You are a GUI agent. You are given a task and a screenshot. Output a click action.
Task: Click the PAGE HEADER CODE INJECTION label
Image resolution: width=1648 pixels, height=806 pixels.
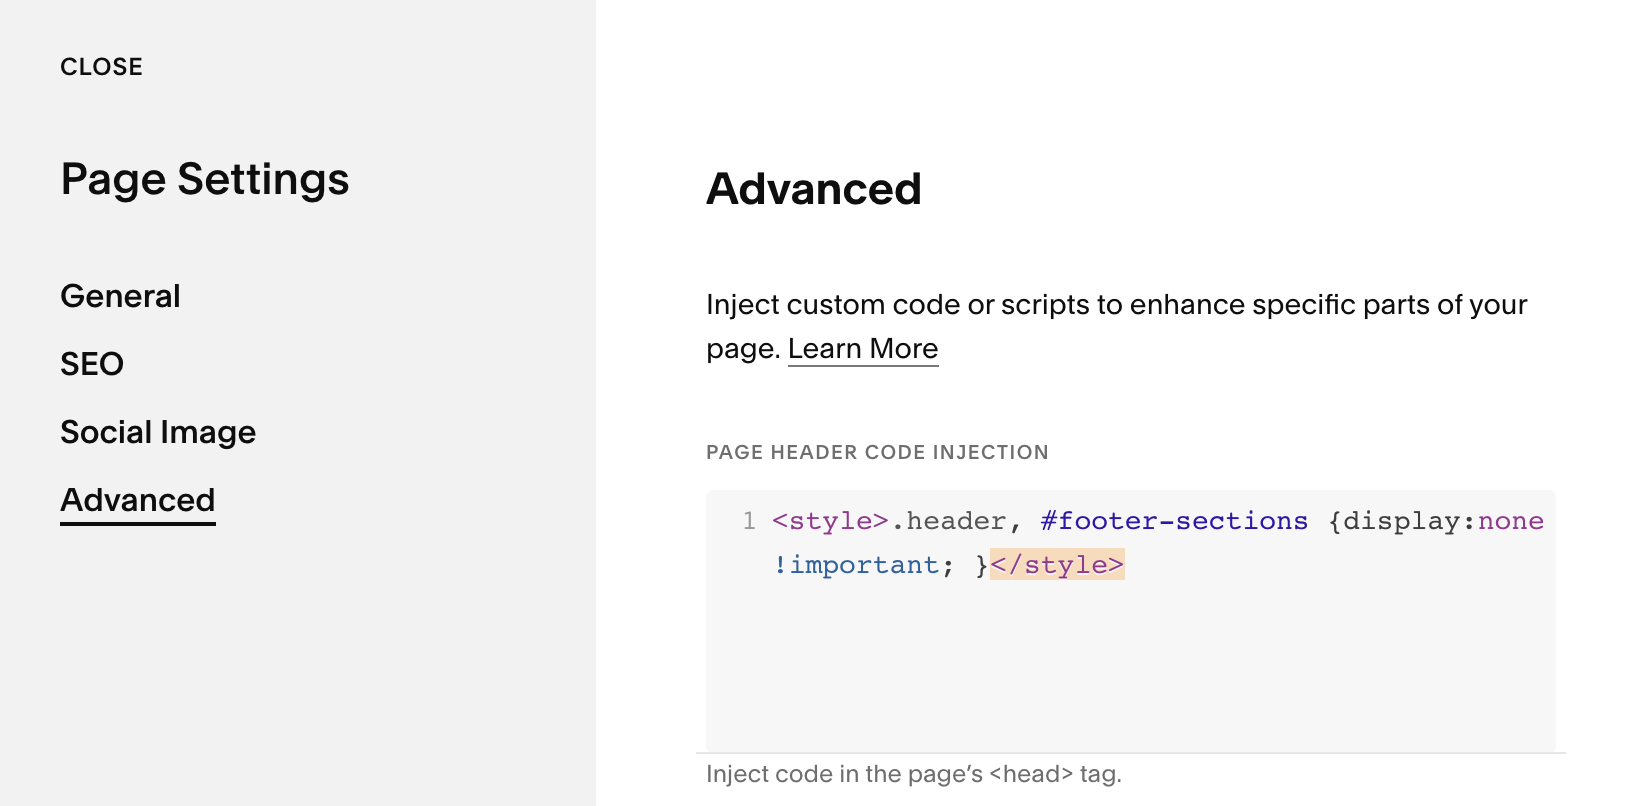coord(877,452)
